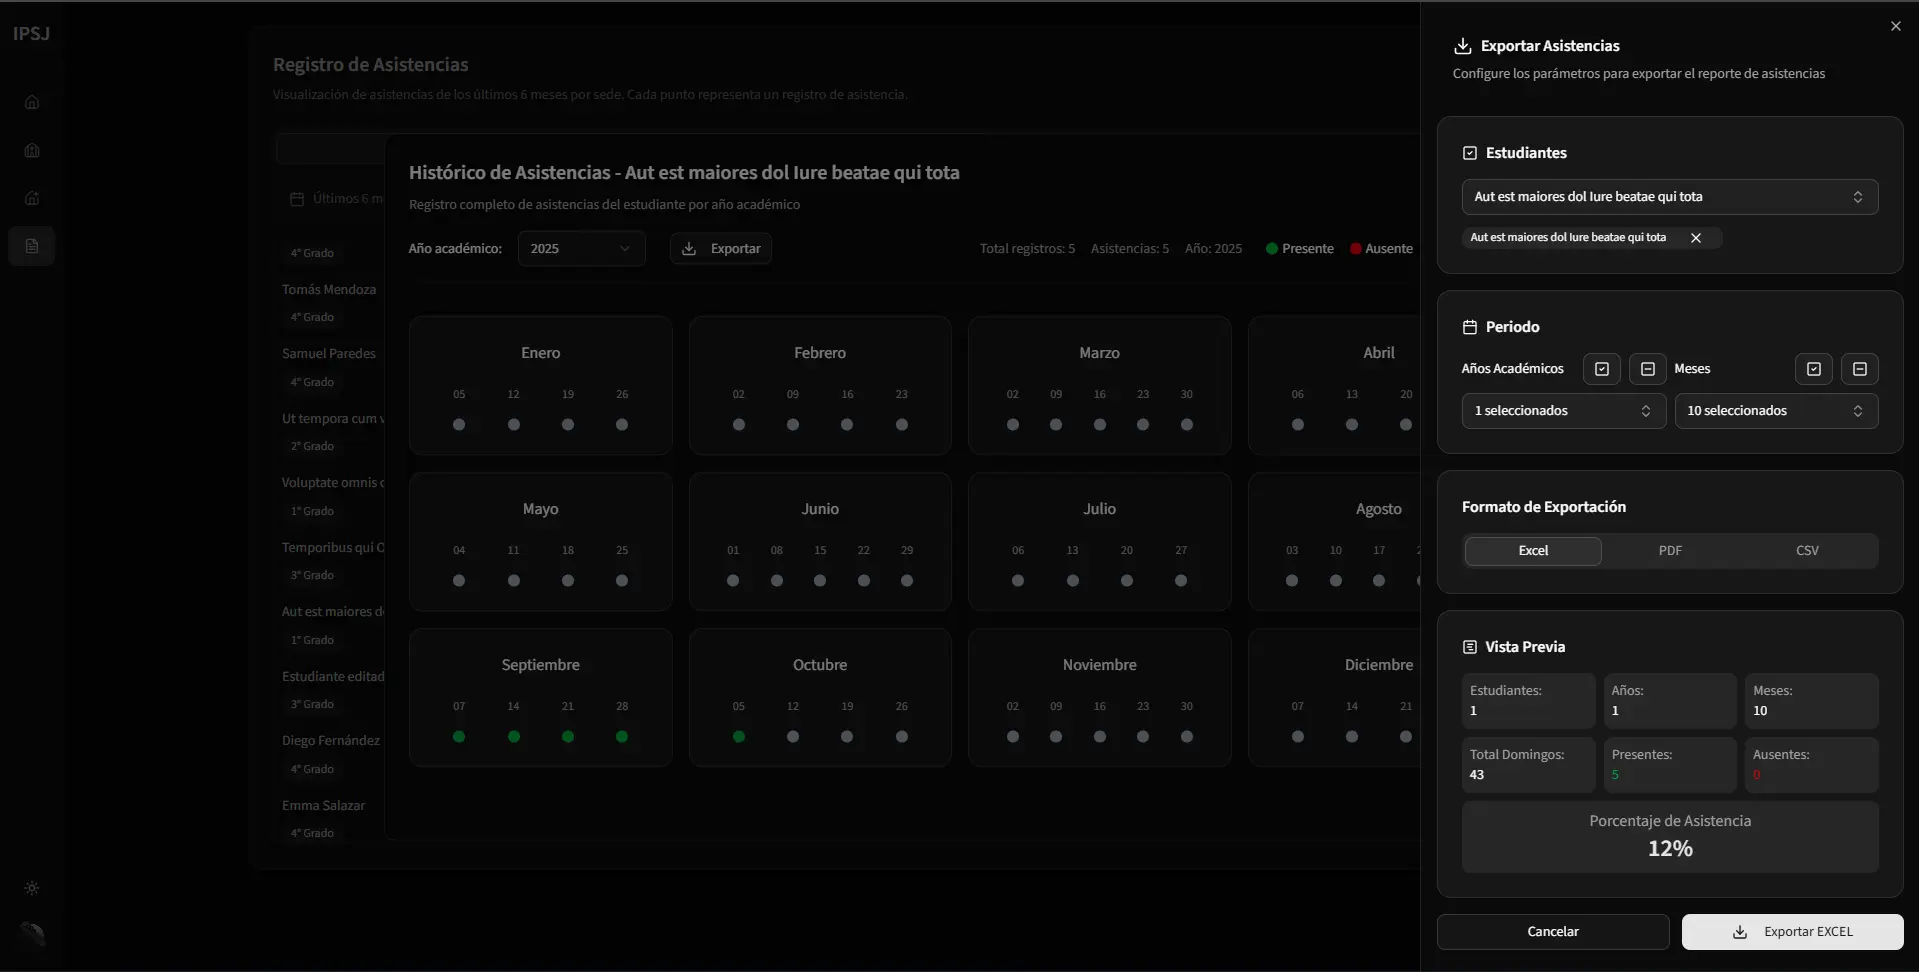Screen dimensions: 1919x972
Task: Click the green attendance dot for Septiembre 07
Action: coord(459,737)
